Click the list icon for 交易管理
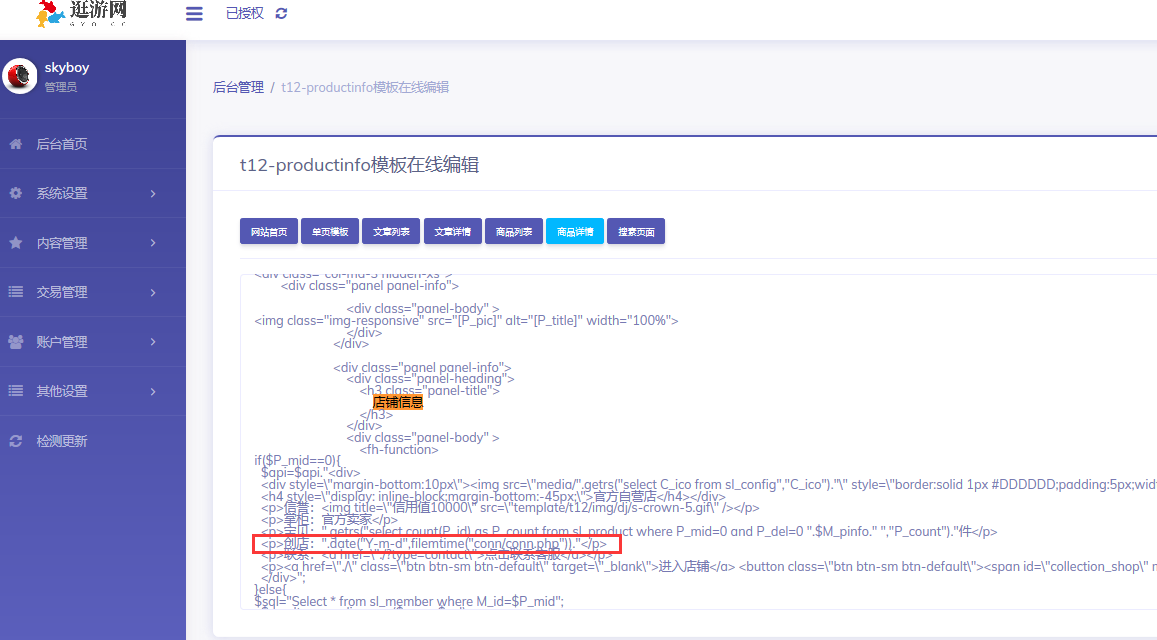 tap(16, 292)
